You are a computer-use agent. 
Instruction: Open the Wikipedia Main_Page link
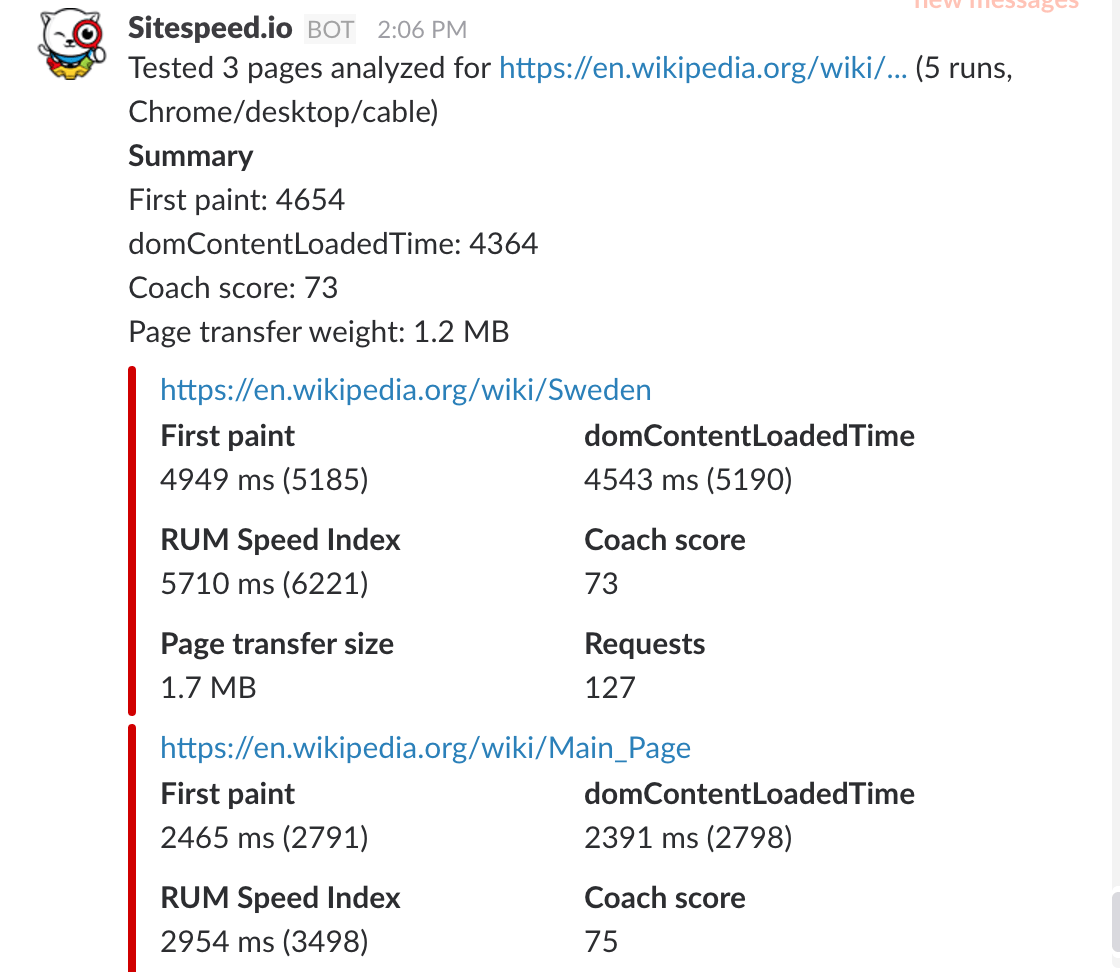(425, 748)
